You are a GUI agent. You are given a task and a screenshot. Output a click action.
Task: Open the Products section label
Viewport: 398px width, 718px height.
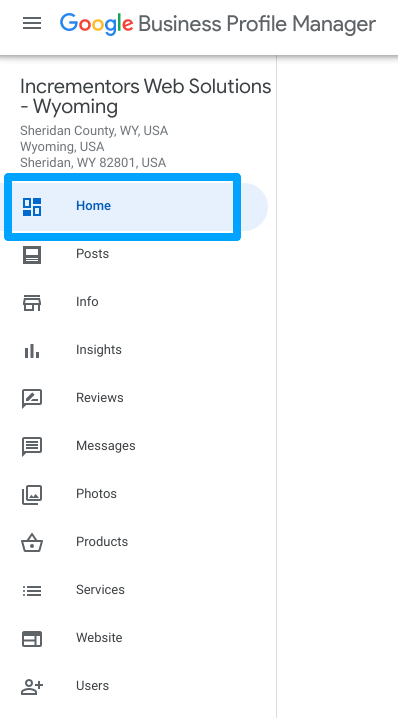(x=102, y=542)
